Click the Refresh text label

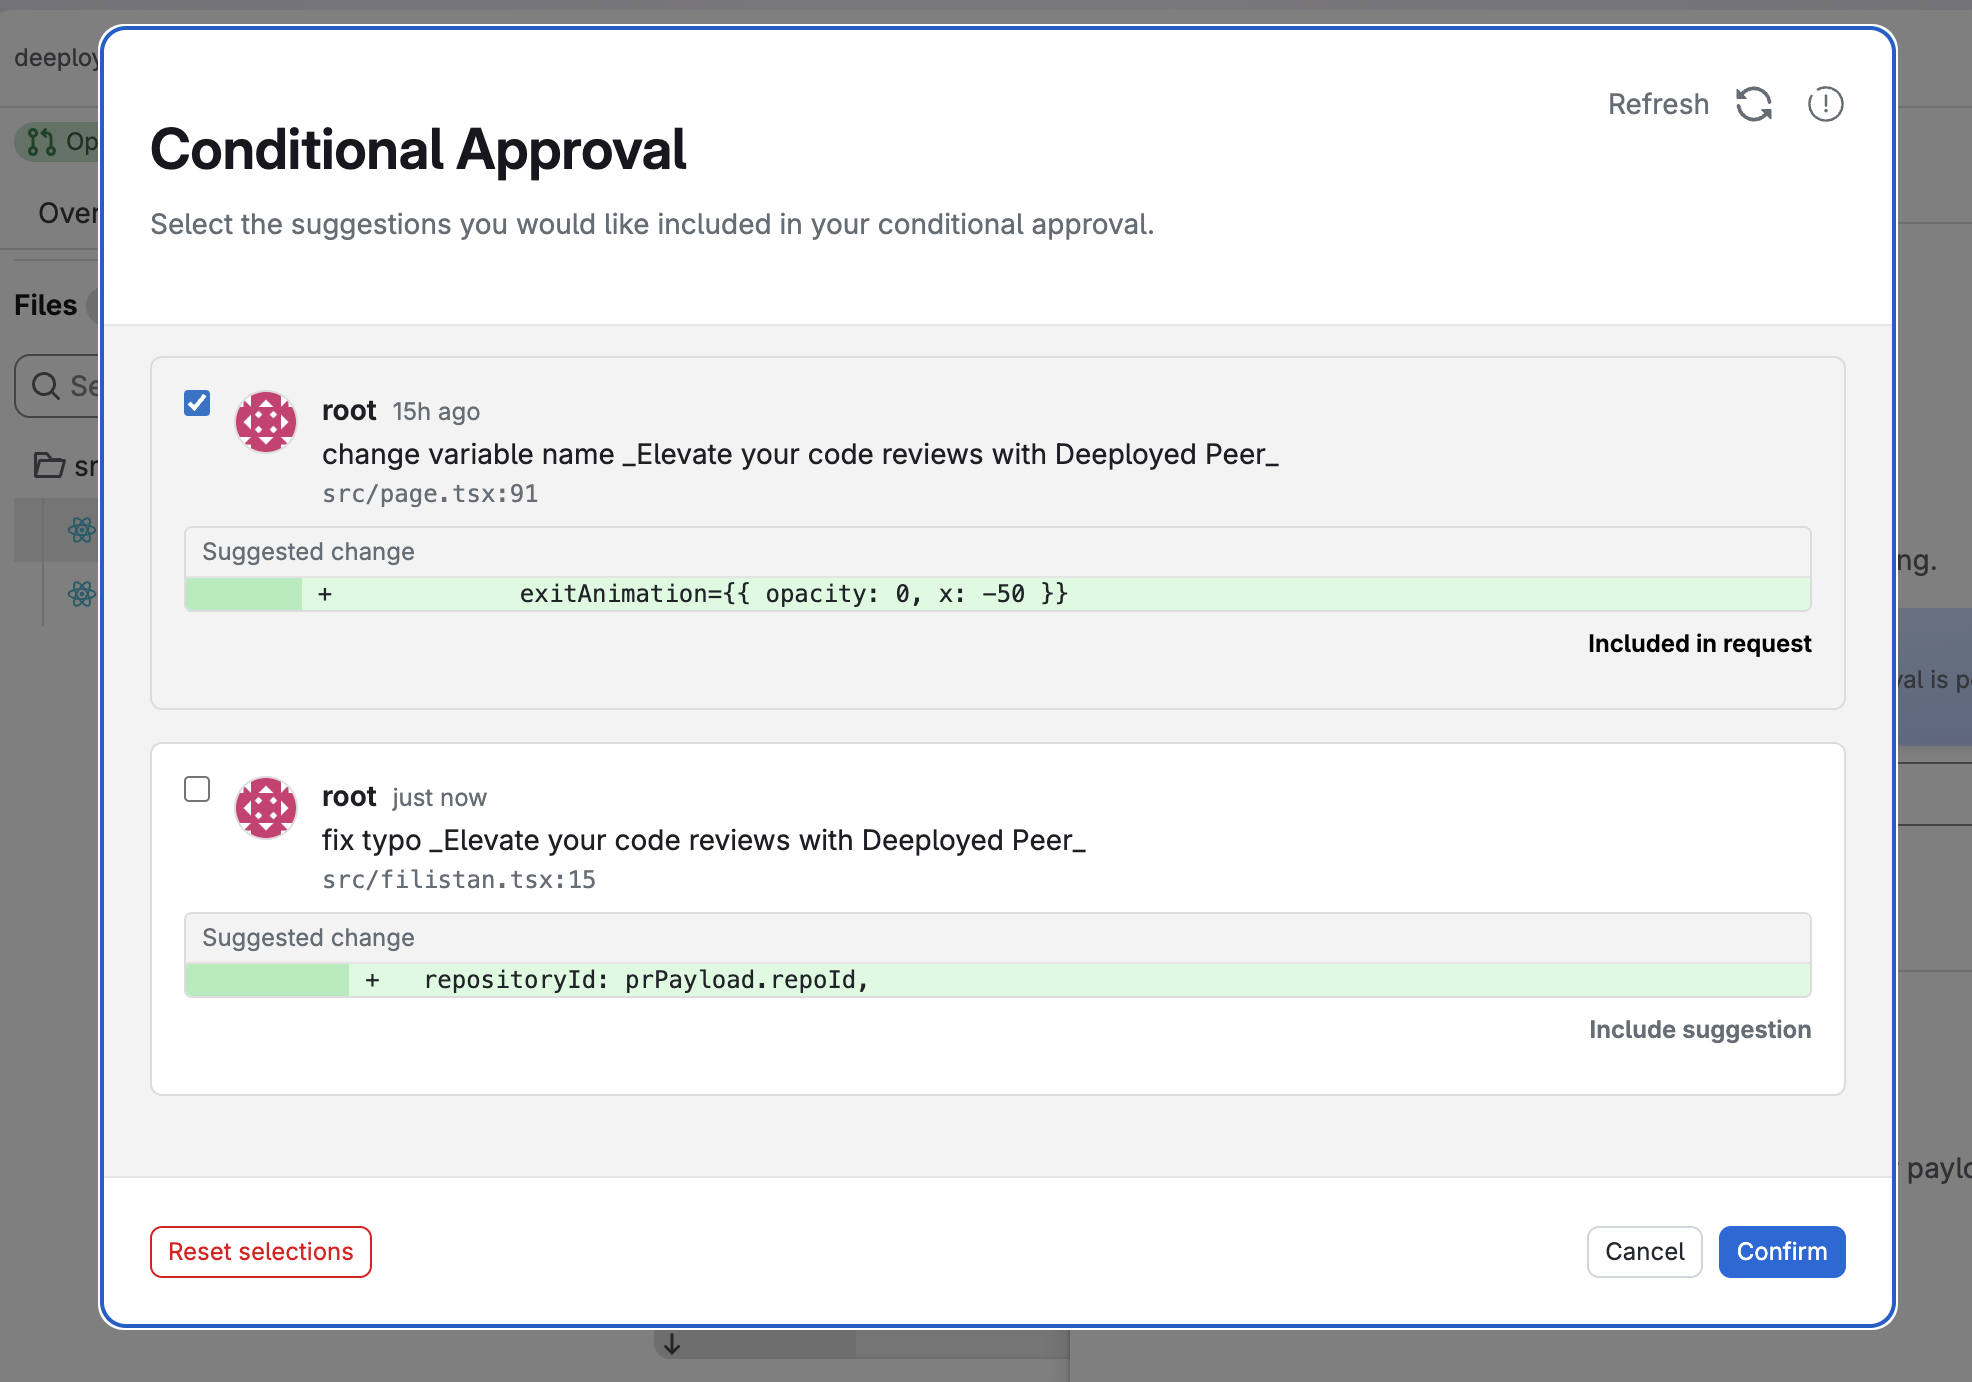click(1657, 104)
